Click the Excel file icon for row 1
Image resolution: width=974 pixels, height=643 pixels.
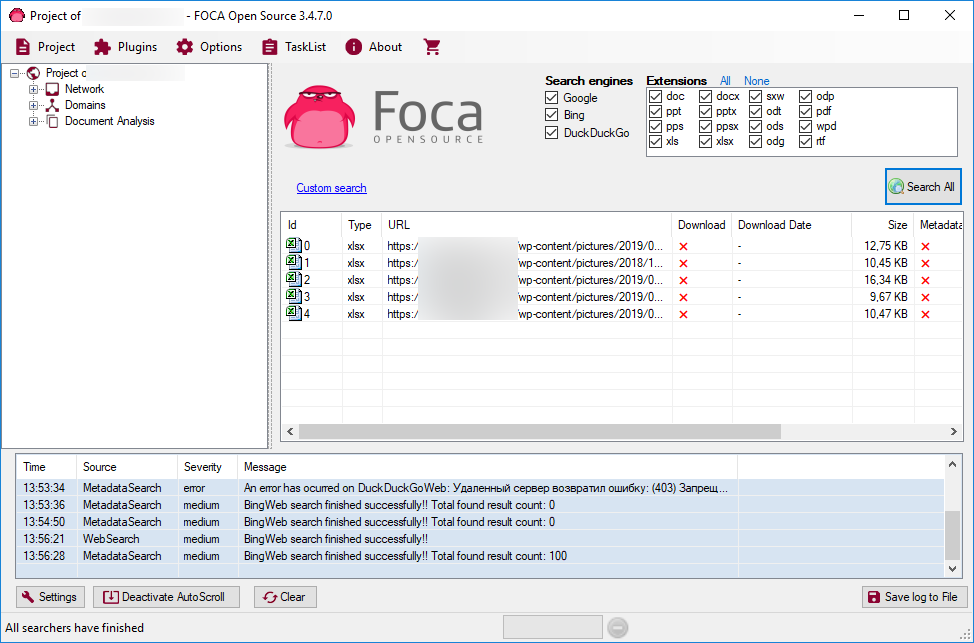click(x=293, y=263)
